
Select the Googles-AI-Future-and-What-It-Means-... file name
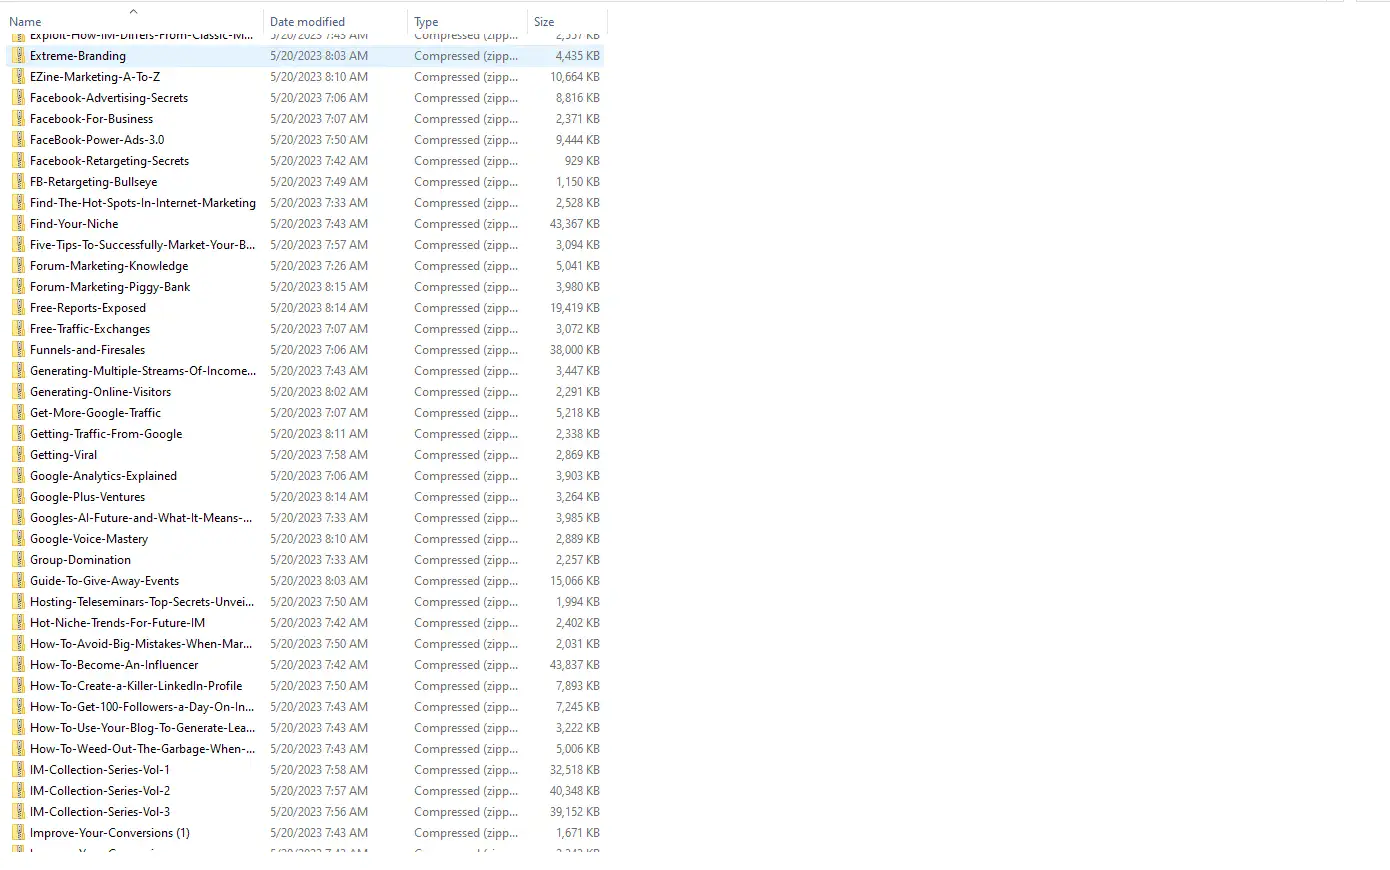[x=141, y=518]
